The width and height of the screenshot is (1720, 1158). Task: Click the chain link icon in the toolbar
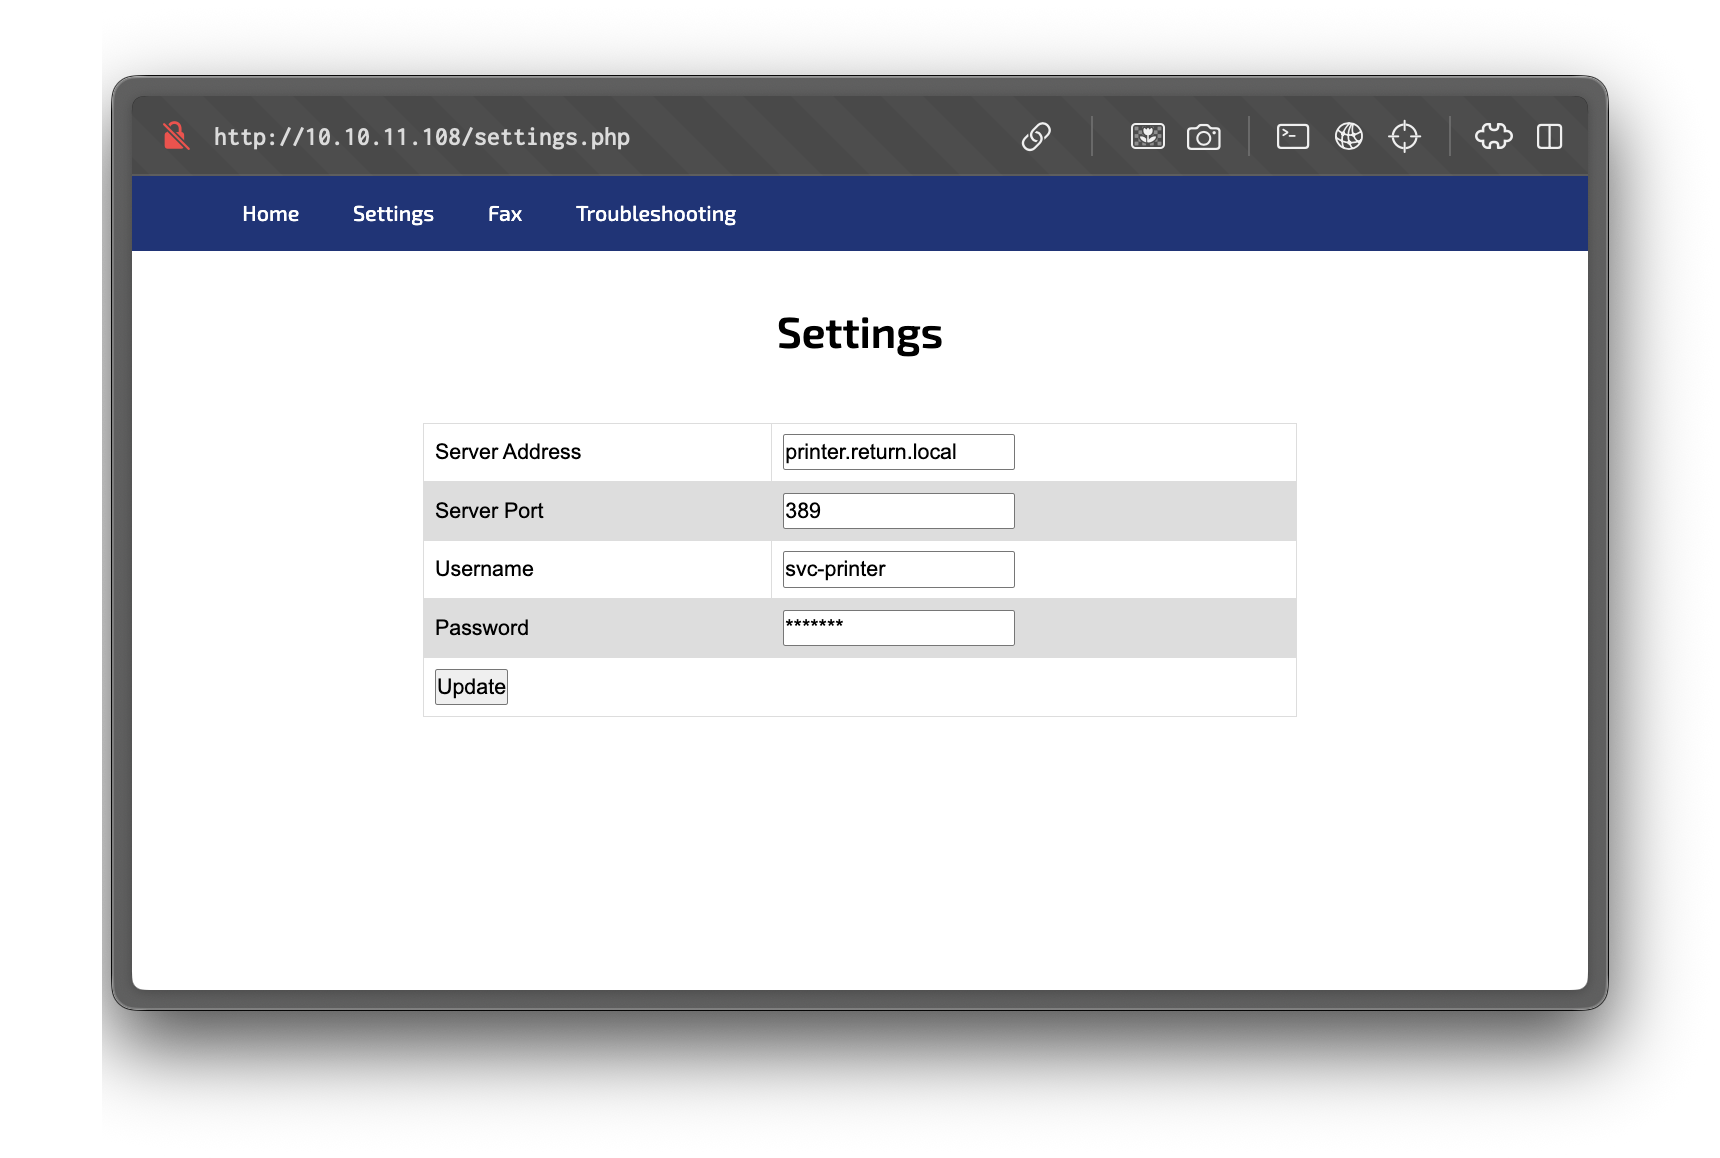coord(1036,136)
